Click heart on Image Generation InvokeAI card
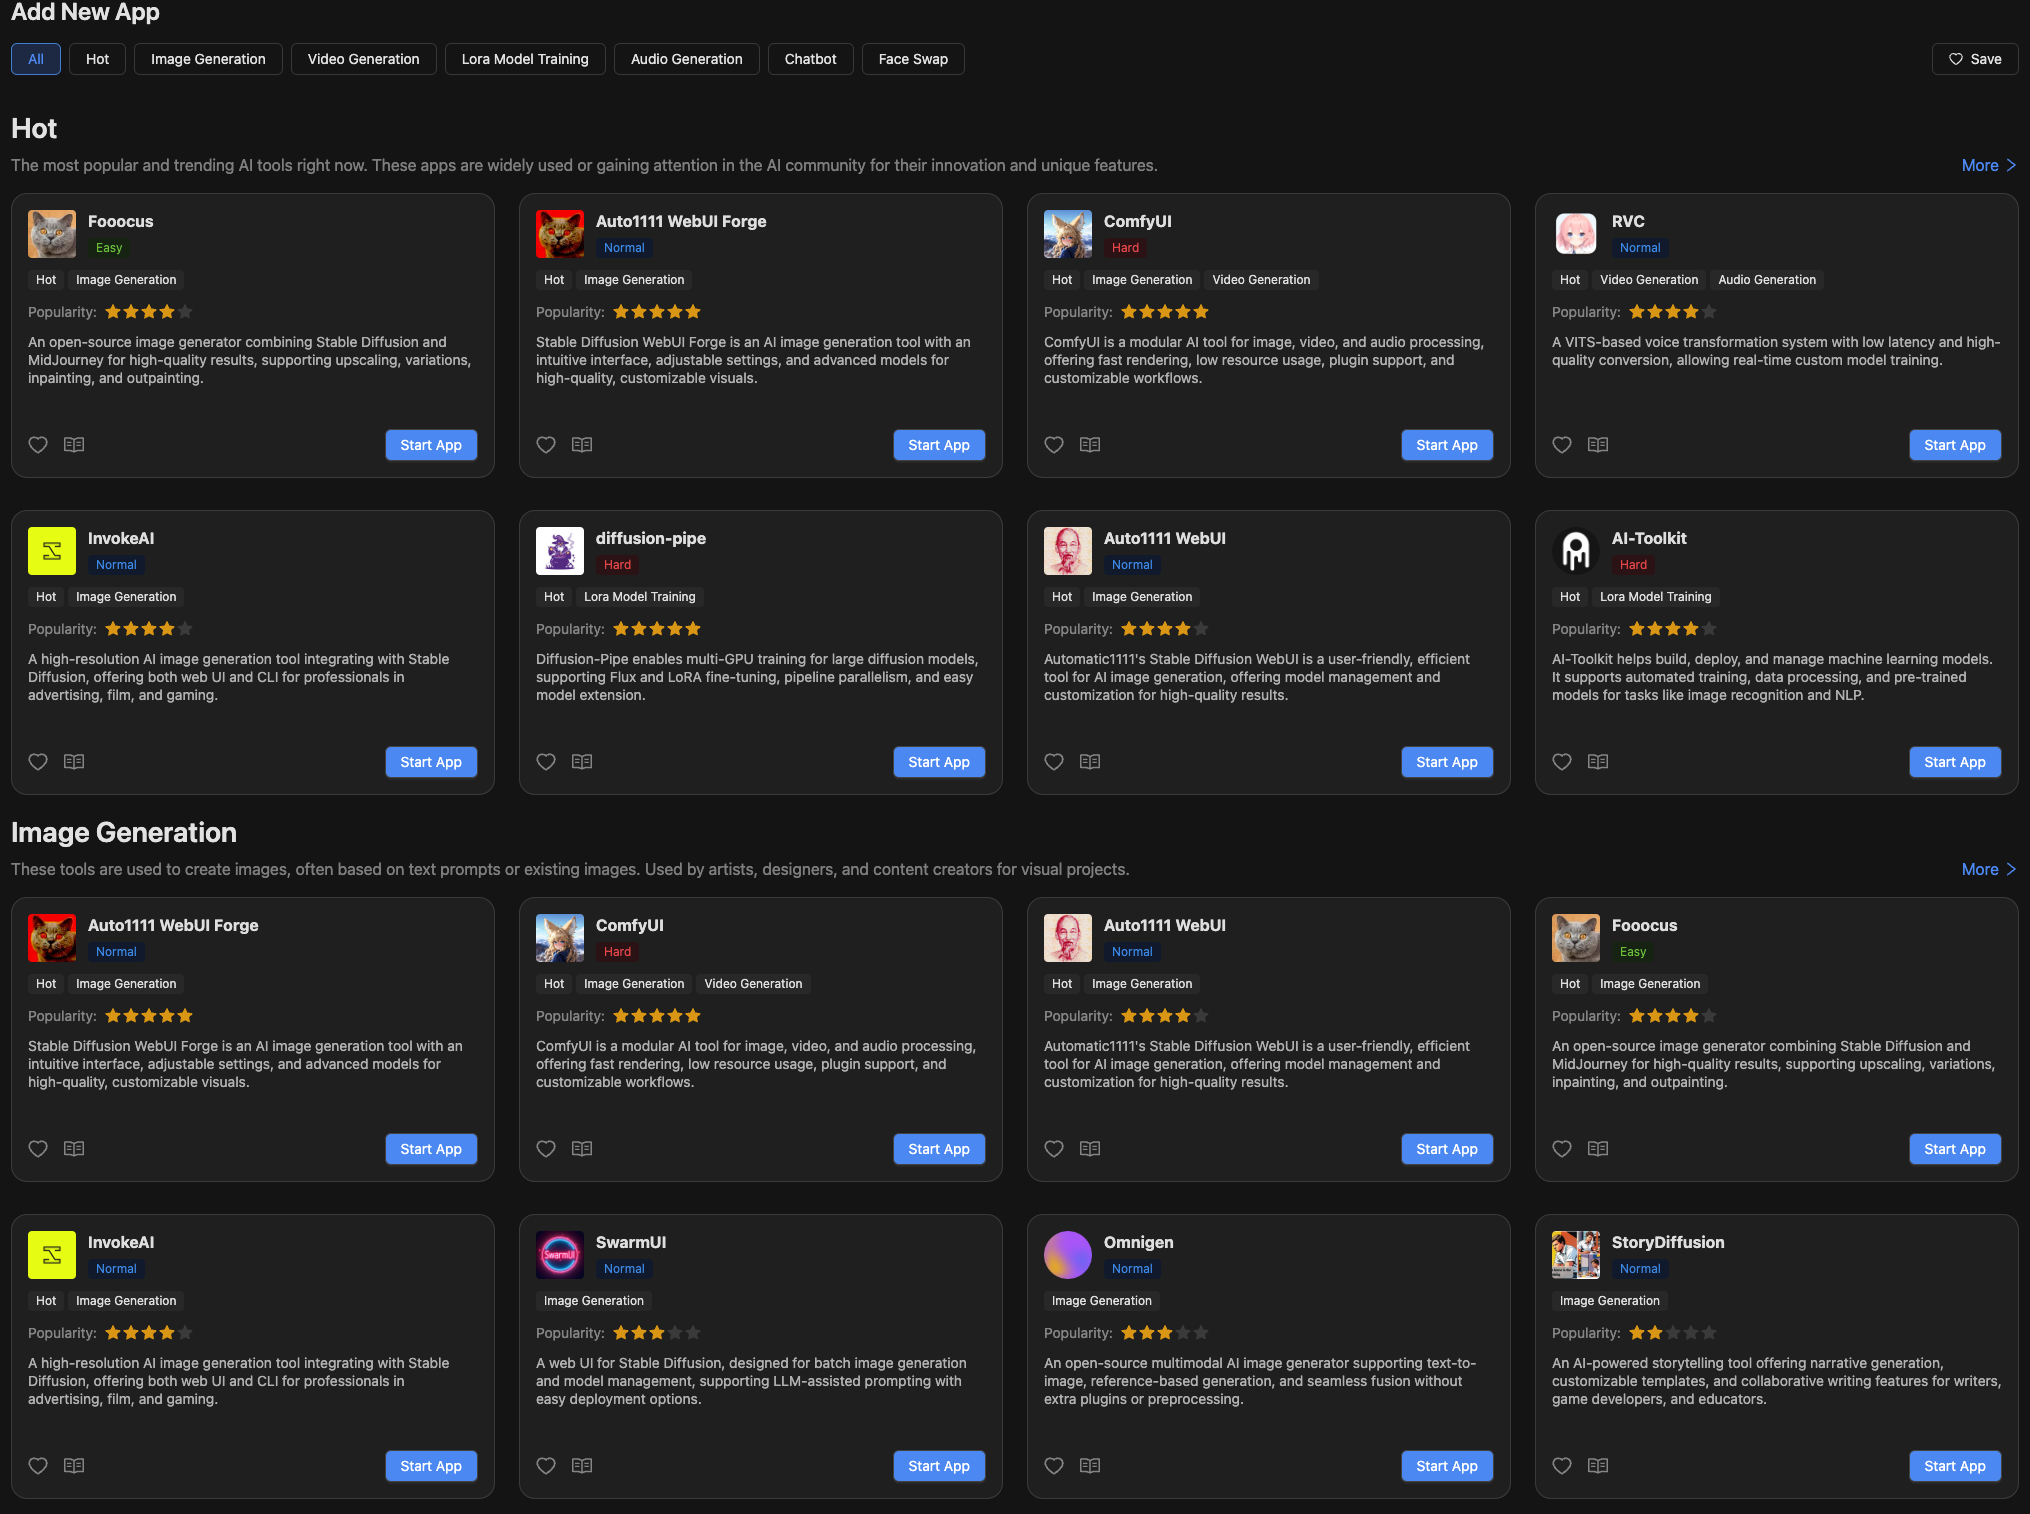Viewport: 2030px width, 1514px height. click(38, 1466)
